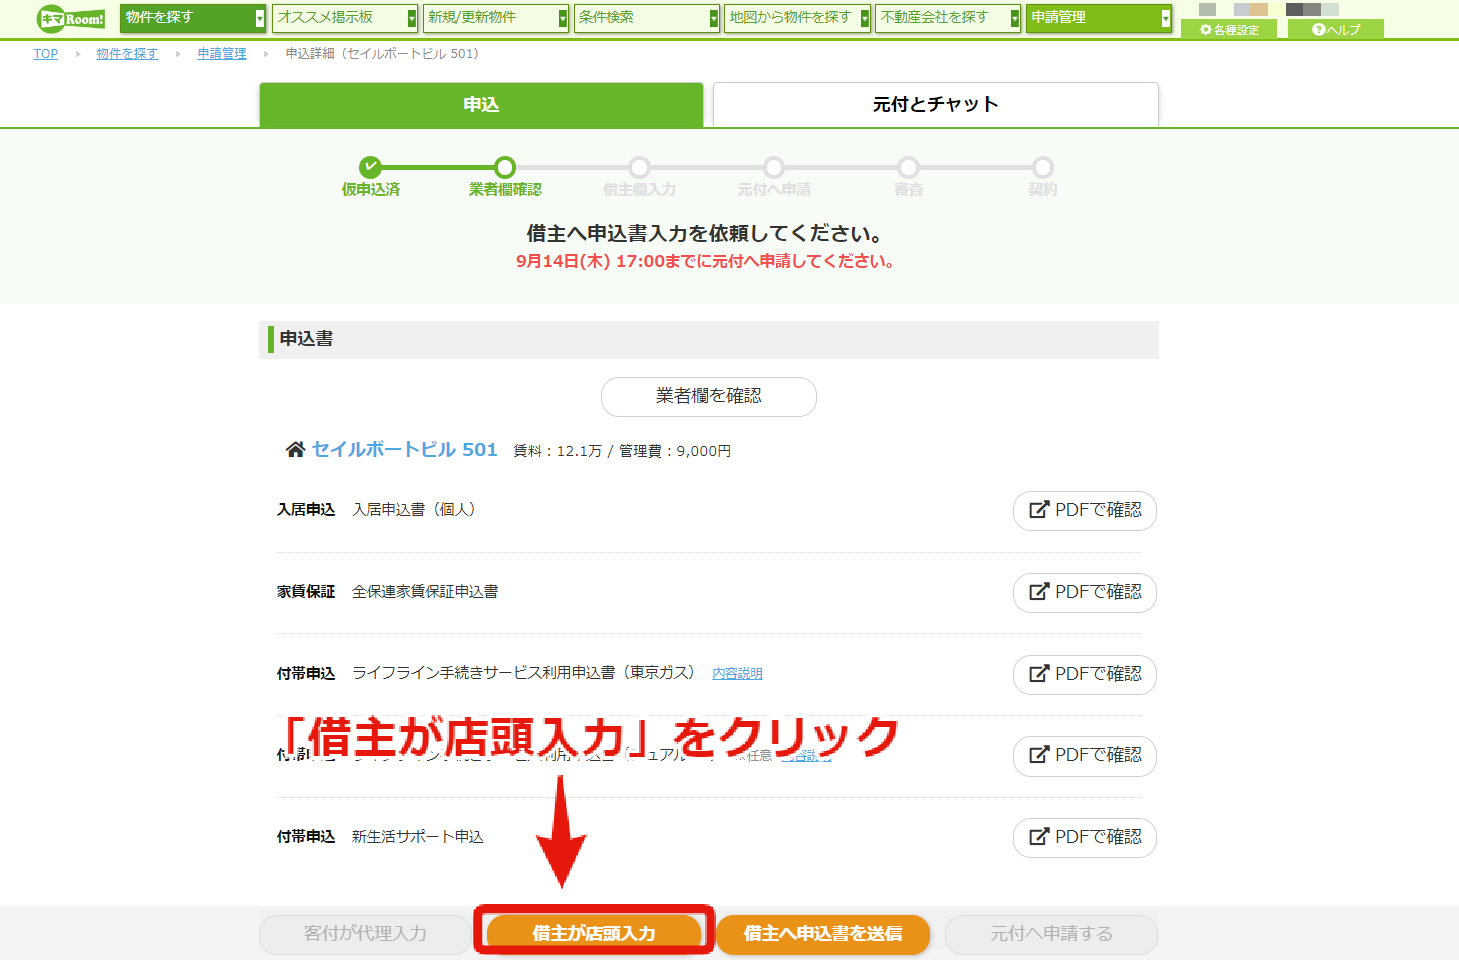Click external-link icon on 全保連家賃保証申込書 PDF button

[x=1039, y=592]
